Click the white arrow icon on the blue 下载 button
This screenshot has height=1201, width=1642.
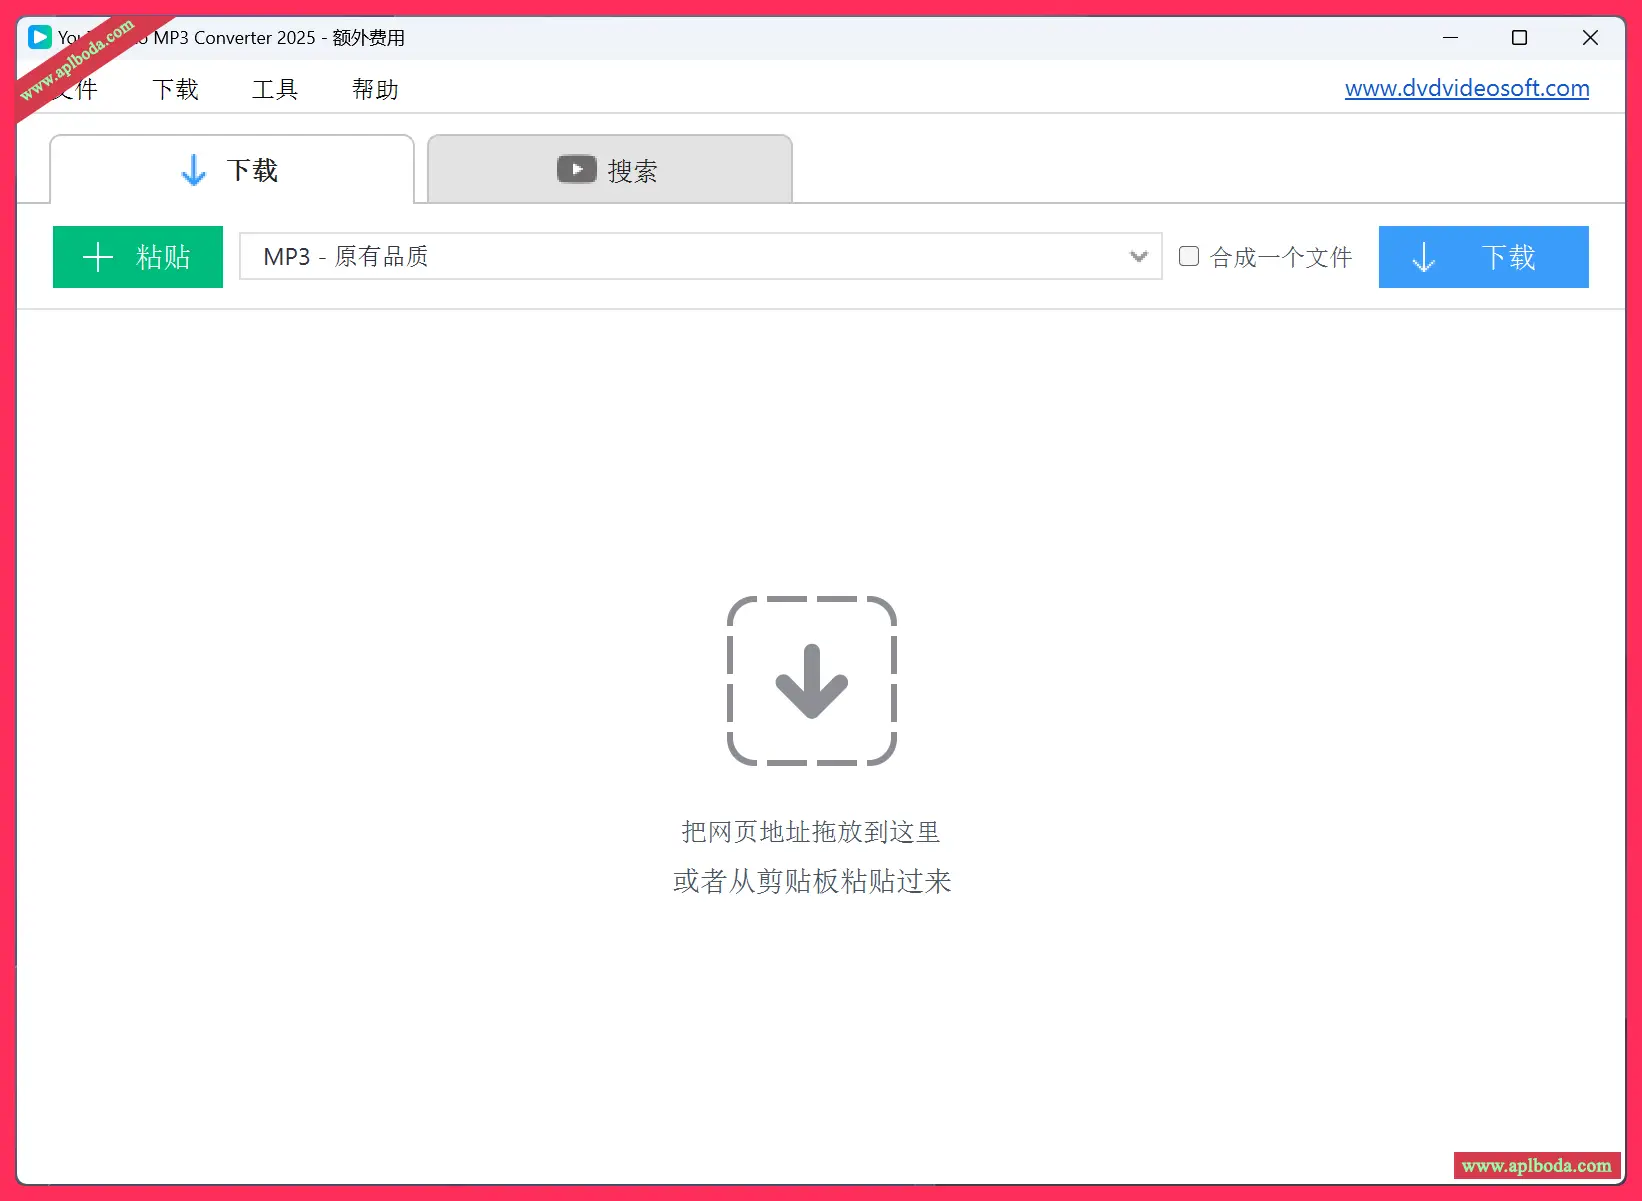point(1423,258)
